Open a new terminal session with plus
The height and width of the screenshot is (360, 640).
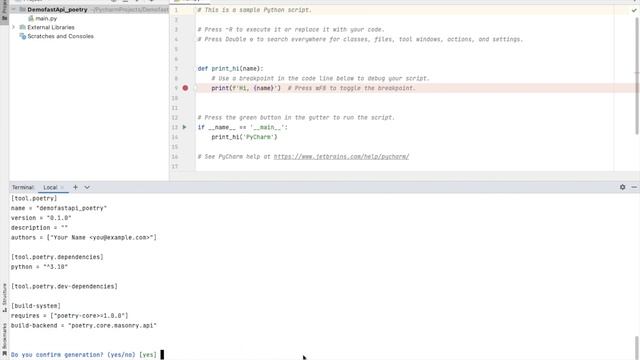click(x=75, y=187)
